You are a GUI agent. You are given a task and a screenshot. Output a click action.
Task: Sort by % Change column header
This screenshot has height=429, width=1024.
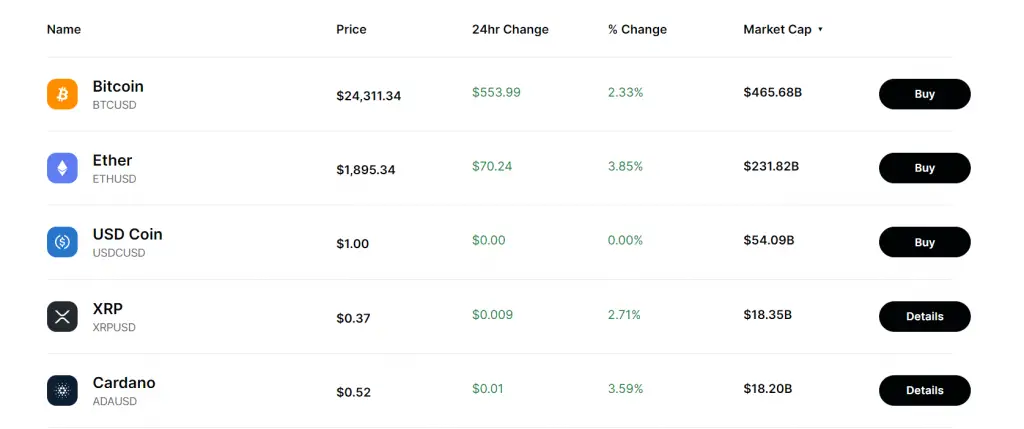(637, 29)
